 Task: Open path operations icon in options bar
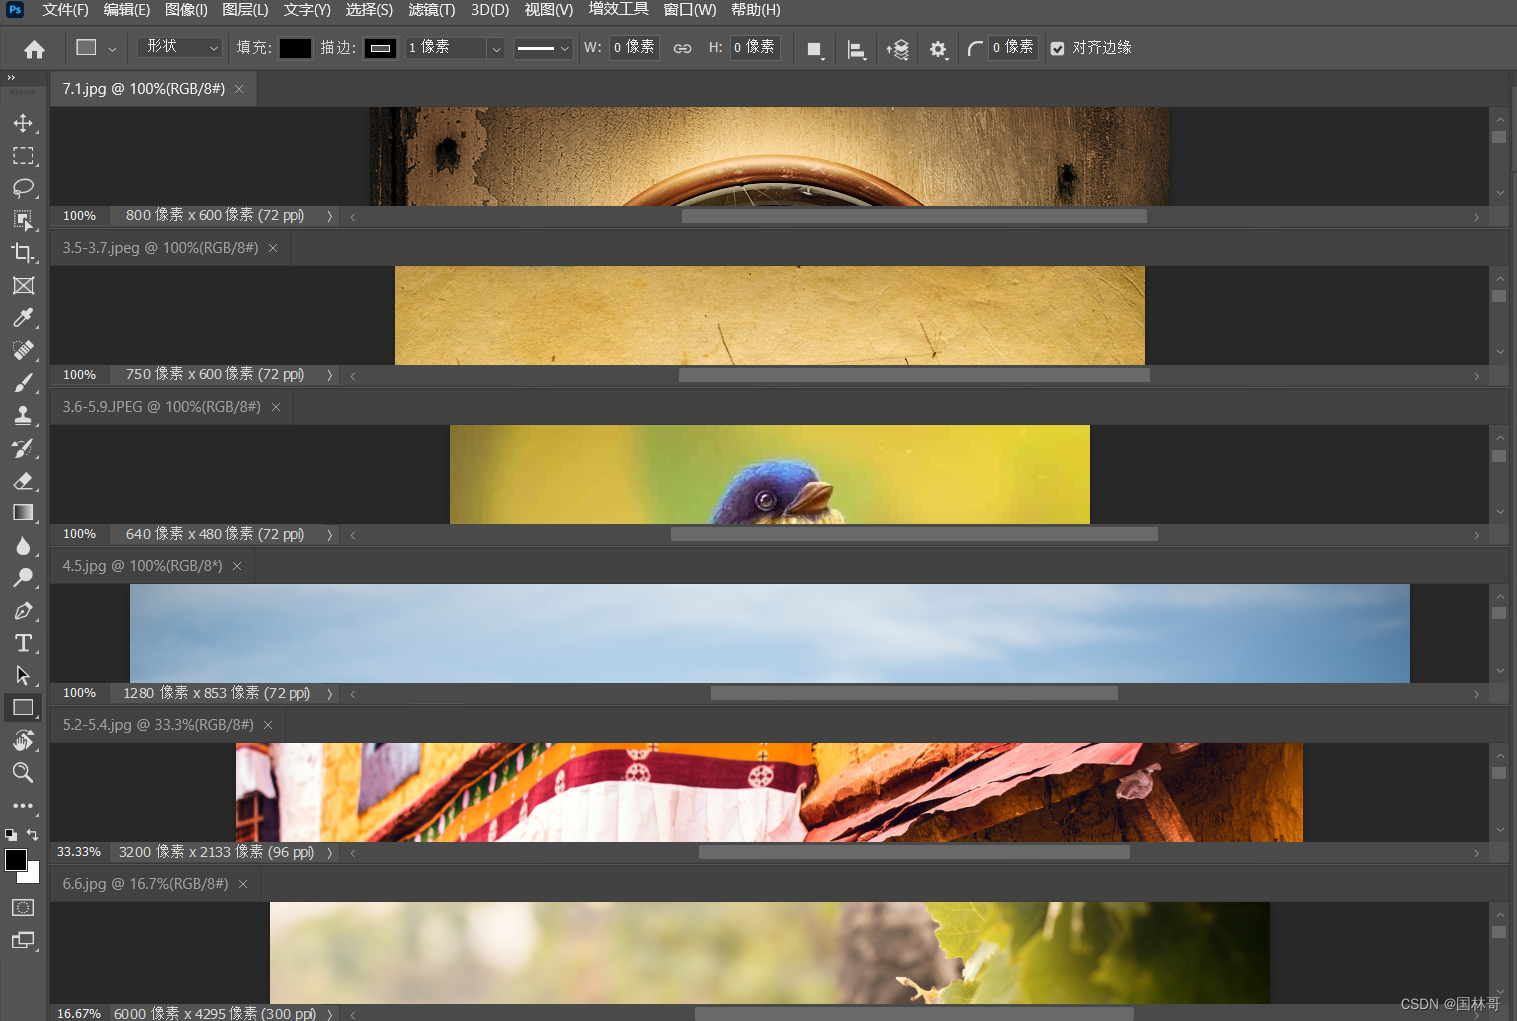pos(815,49)
